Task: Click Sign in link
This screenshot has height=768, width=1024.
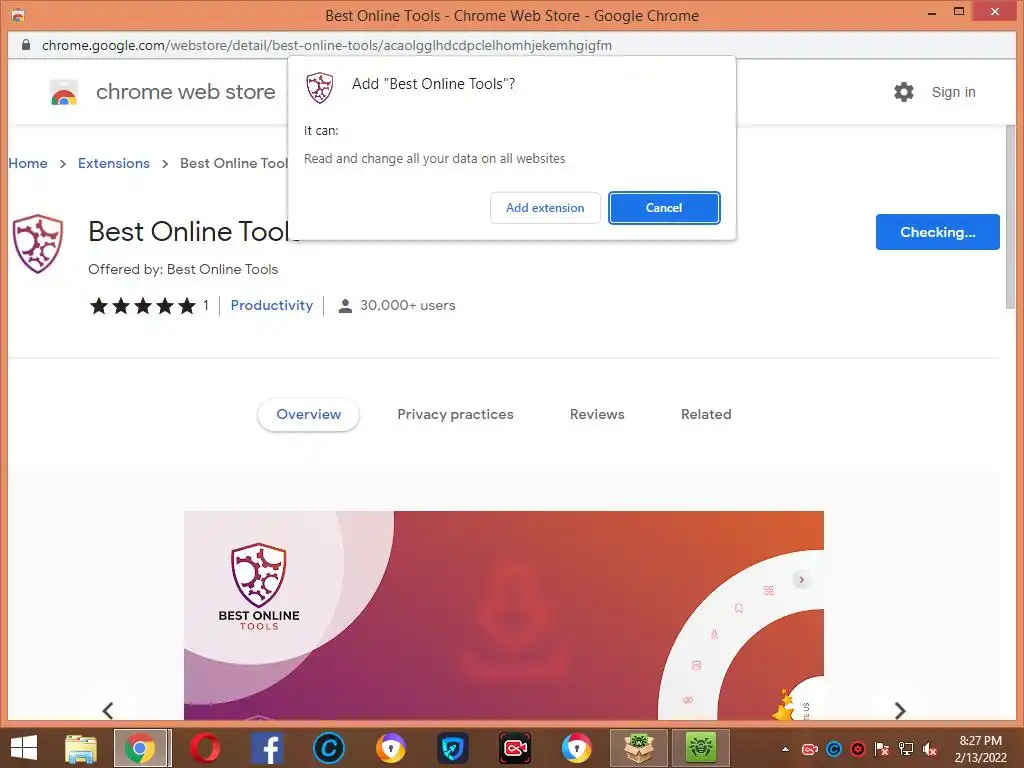Action: pos(953,92)
